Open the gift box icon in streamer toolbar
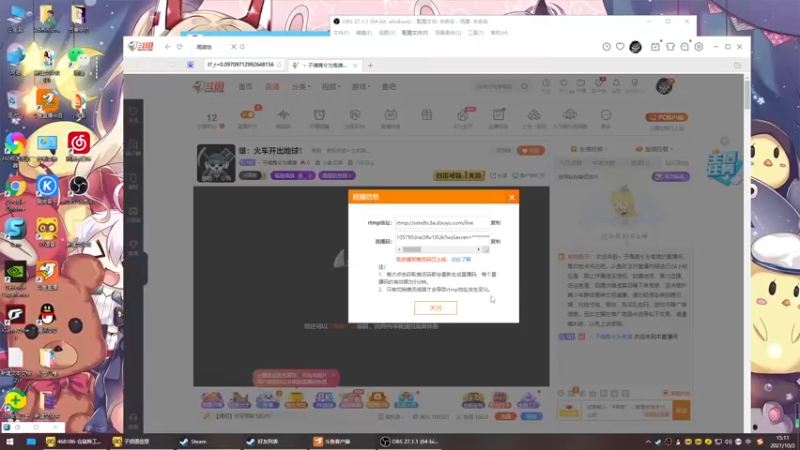Viewport: 800px width, 450px height. (427, 115)
